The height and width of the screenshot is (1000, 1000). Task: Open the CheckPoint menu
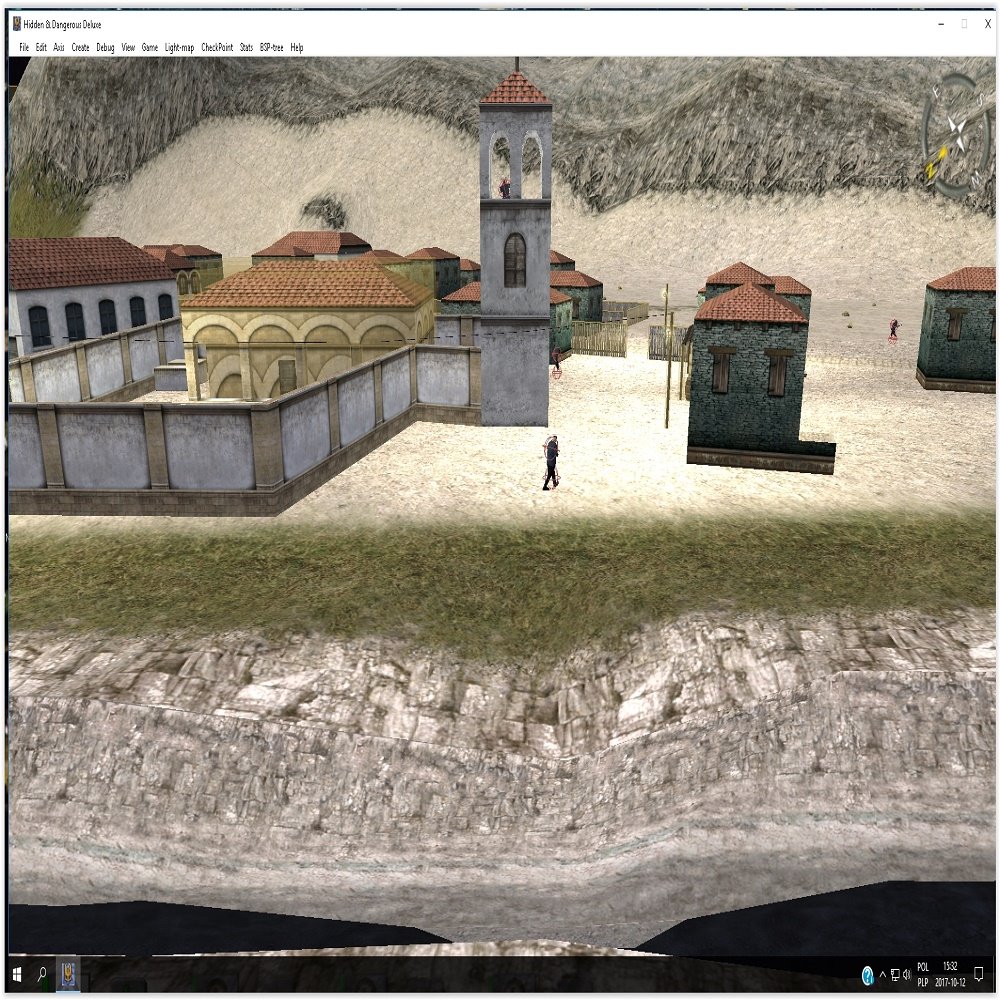(217, 47)
